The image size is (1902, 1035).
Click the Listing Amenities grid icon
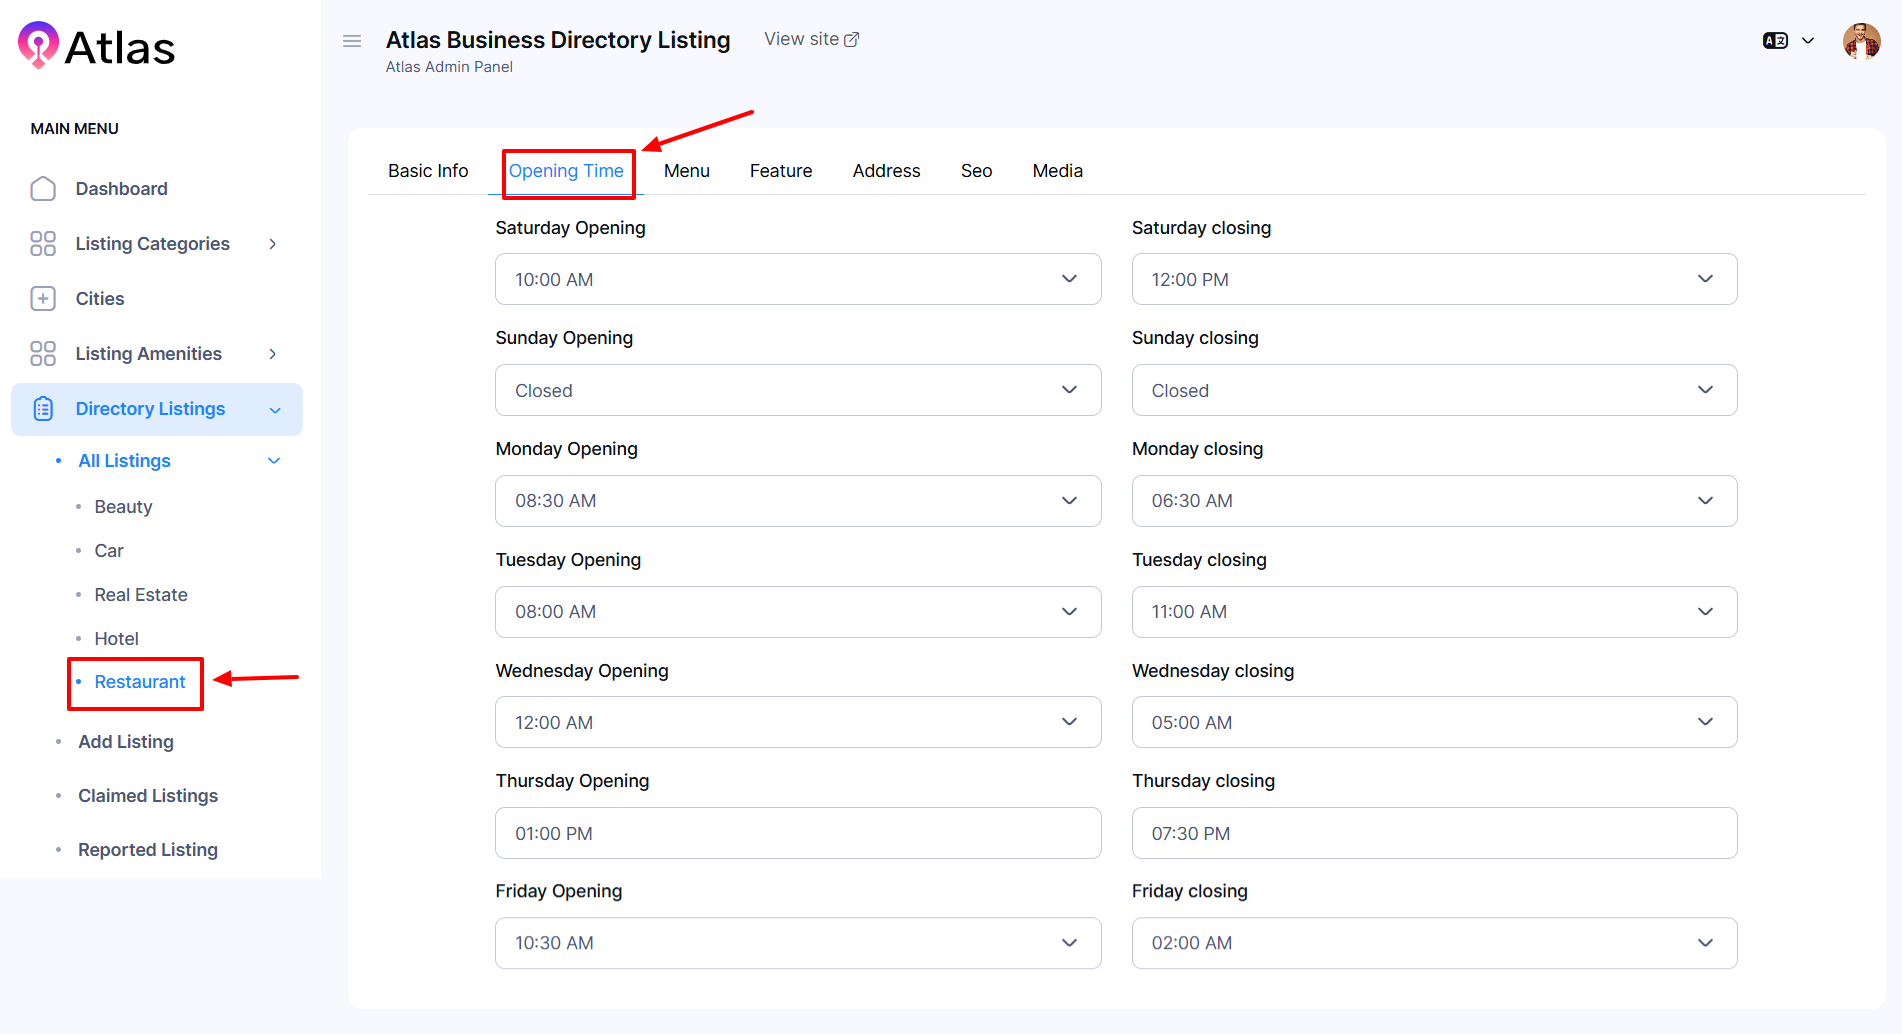(43, 354)
